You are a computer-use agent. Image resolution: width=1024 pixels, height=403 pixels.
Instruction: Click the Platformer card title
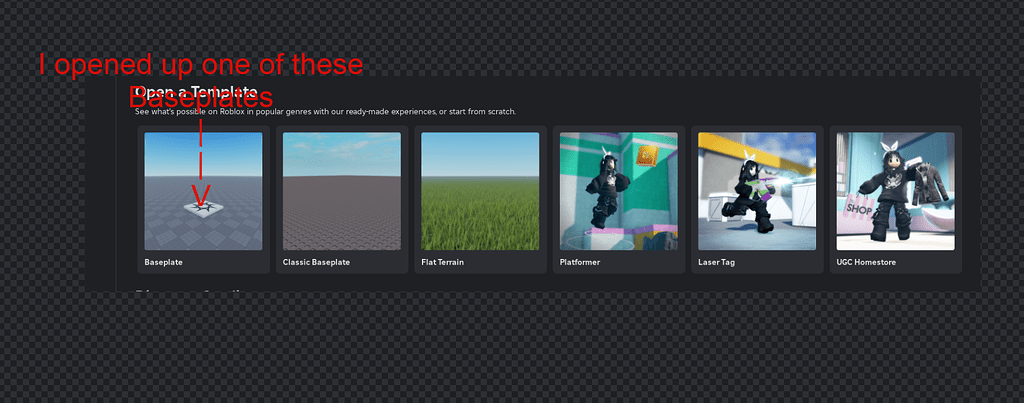579,262
